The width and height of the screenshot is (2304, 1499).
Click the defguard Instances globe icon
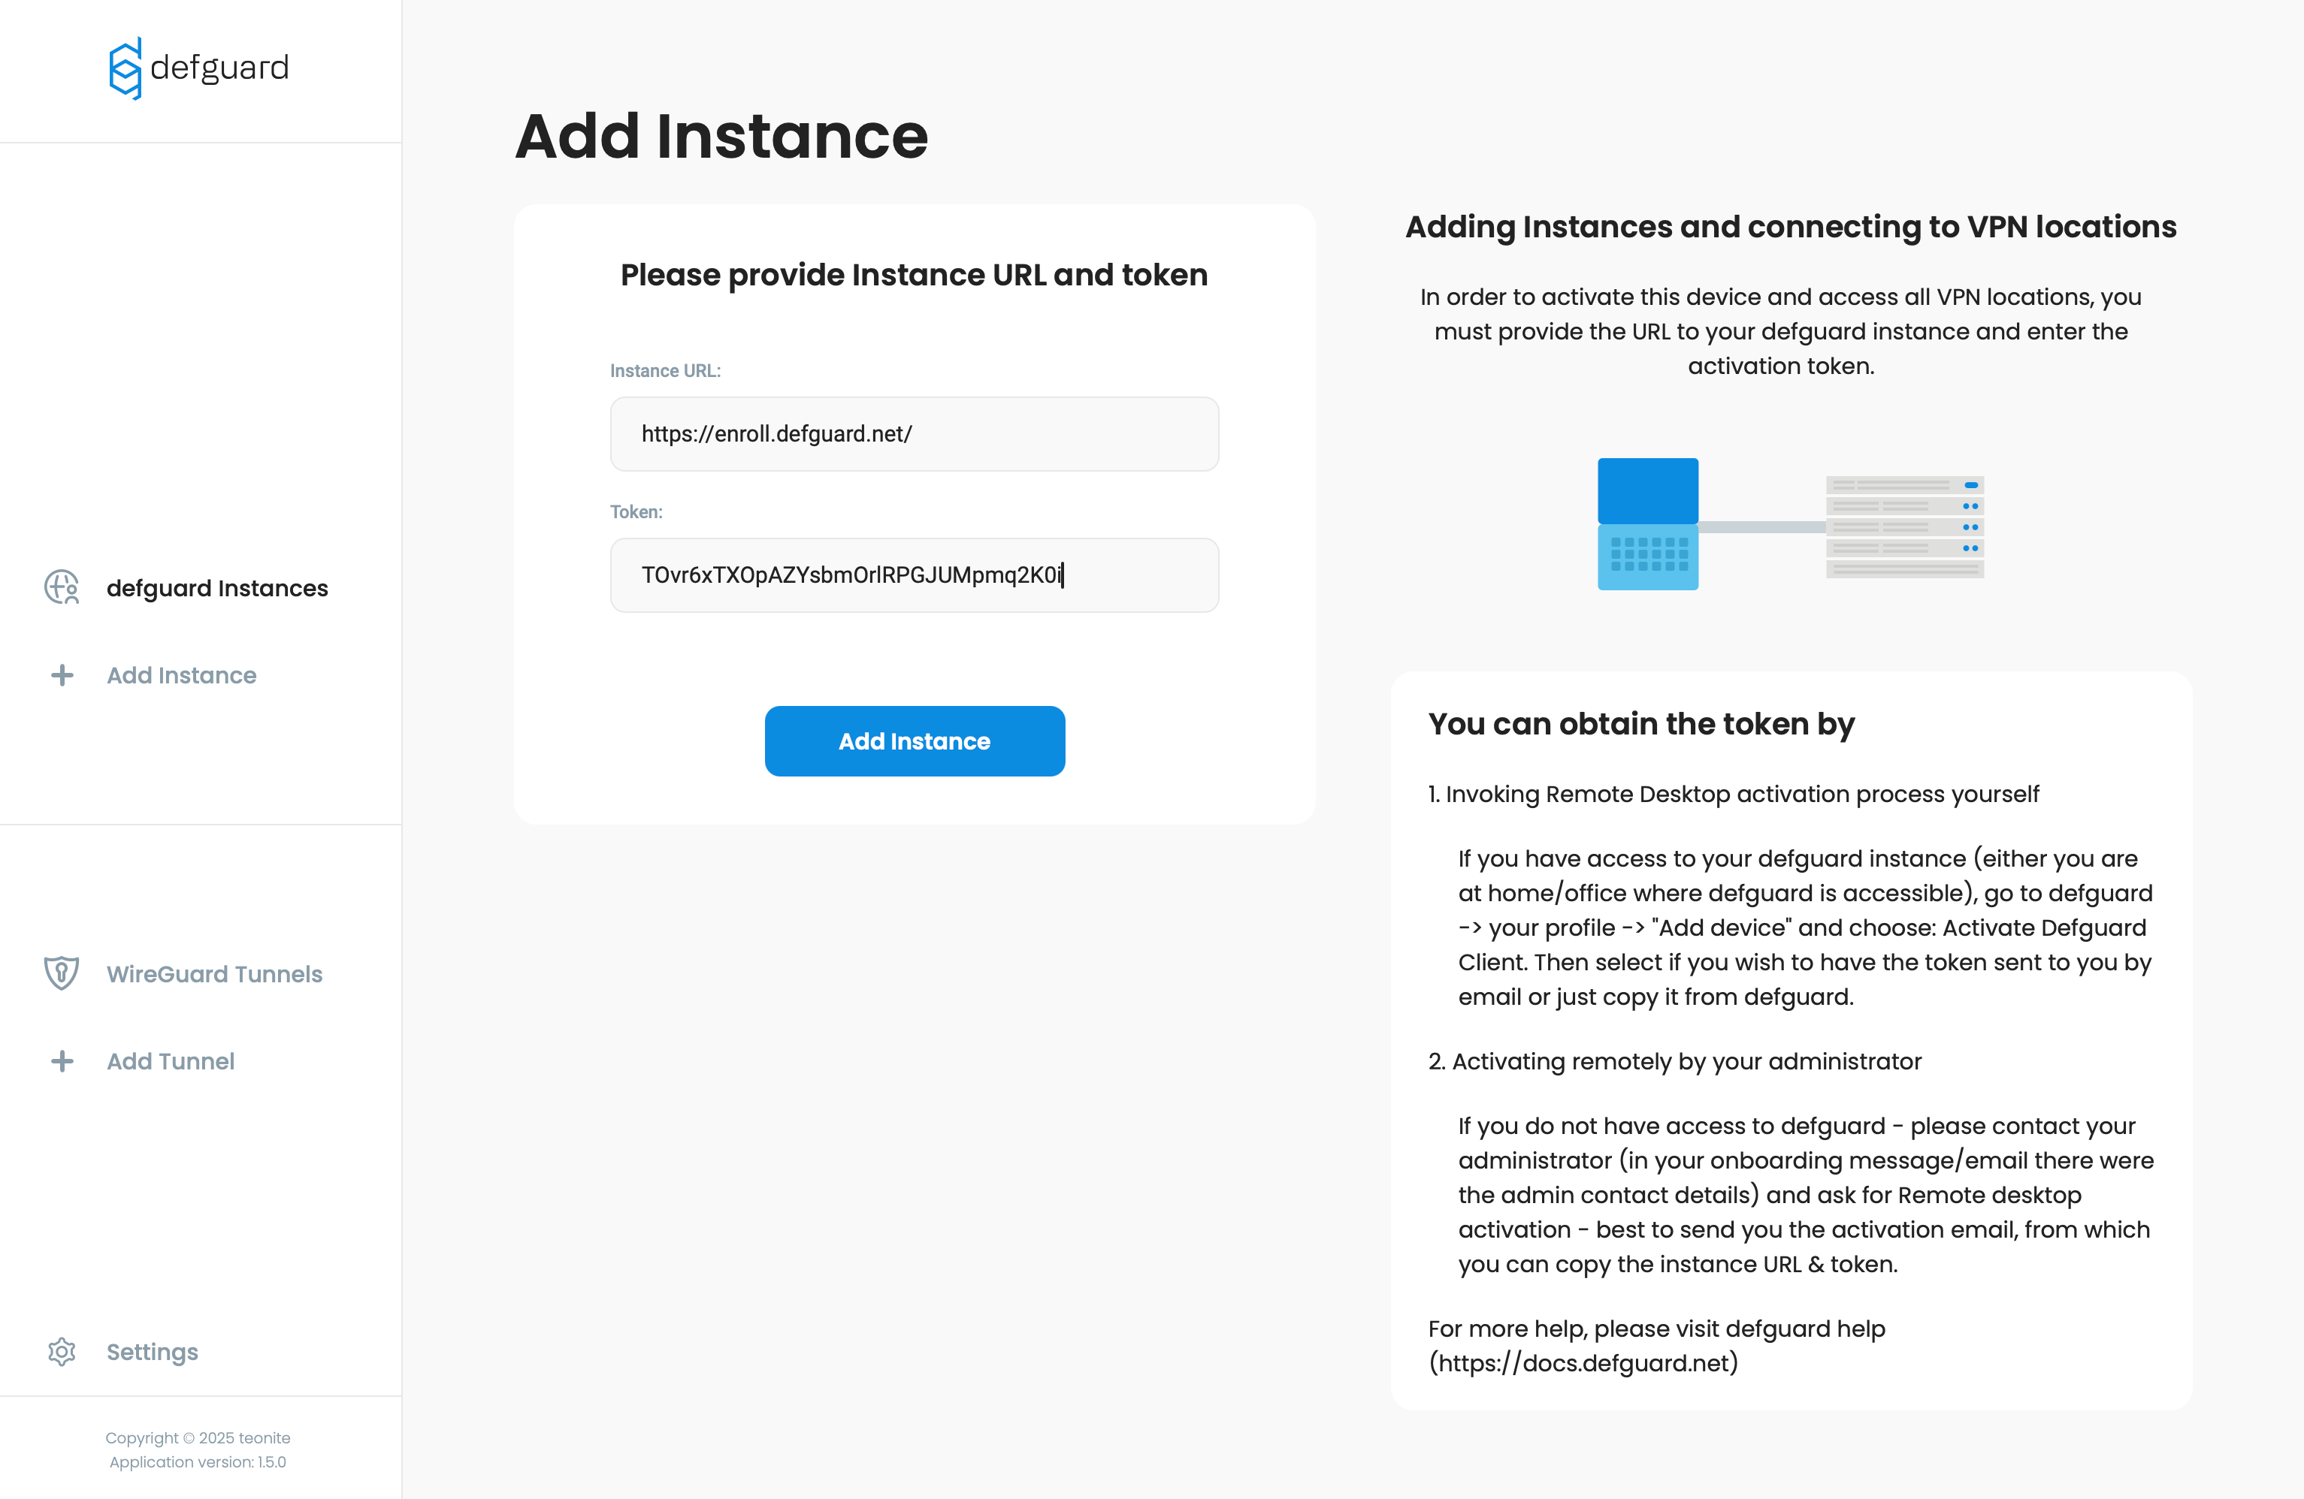(62, 588)
